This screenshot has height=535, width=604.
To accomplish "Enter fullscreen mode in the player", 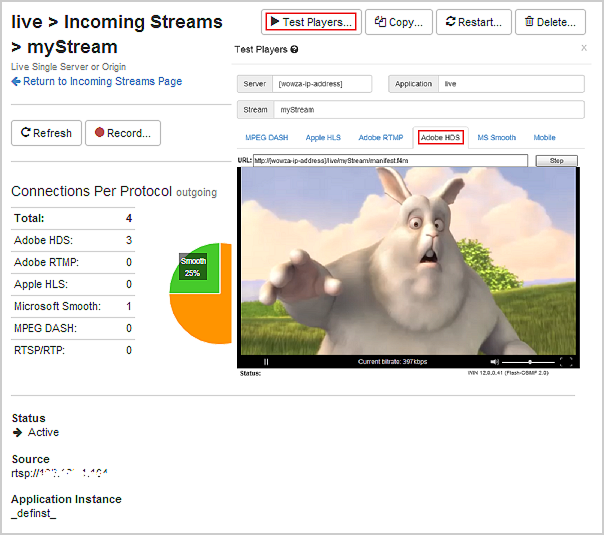I will 566,362.
